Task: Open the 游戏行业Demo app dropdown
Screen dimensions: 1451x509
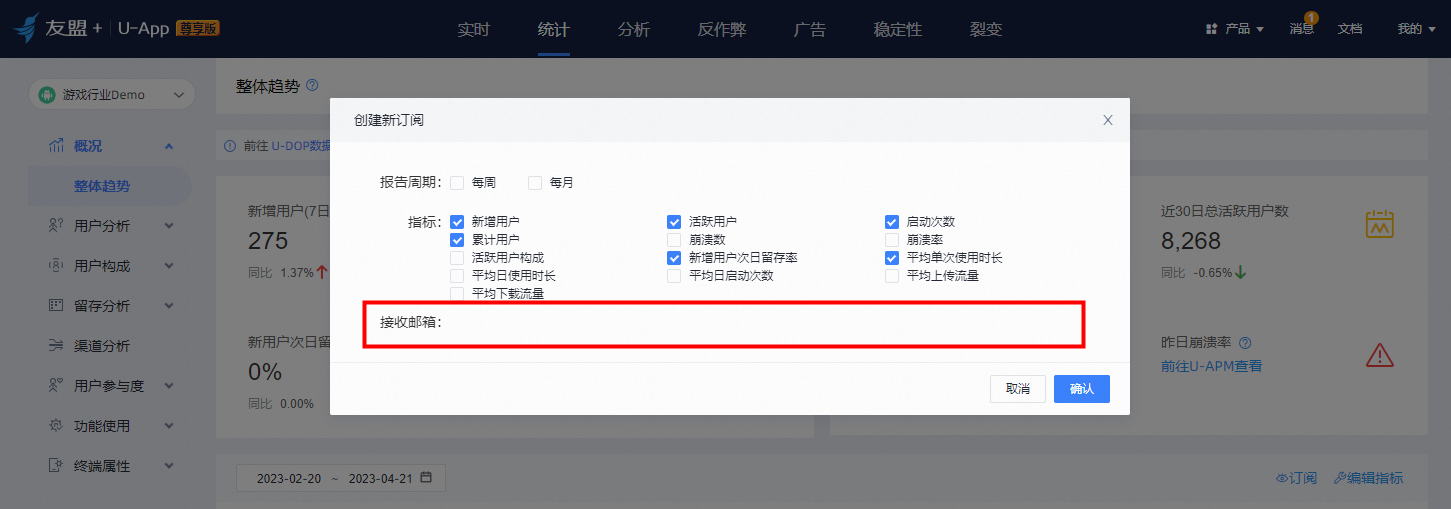Action: pyautogui.click(x=112, y=95)
